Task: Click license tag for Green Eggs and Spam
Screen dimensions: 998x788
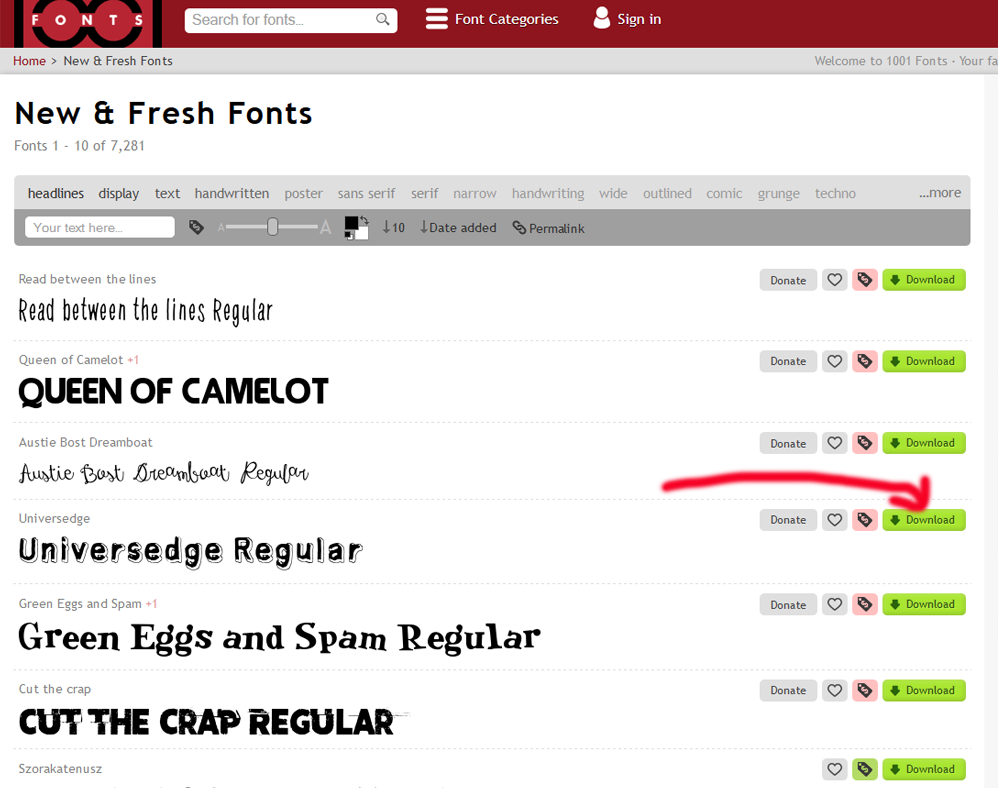Action: (x=864, y=605)
